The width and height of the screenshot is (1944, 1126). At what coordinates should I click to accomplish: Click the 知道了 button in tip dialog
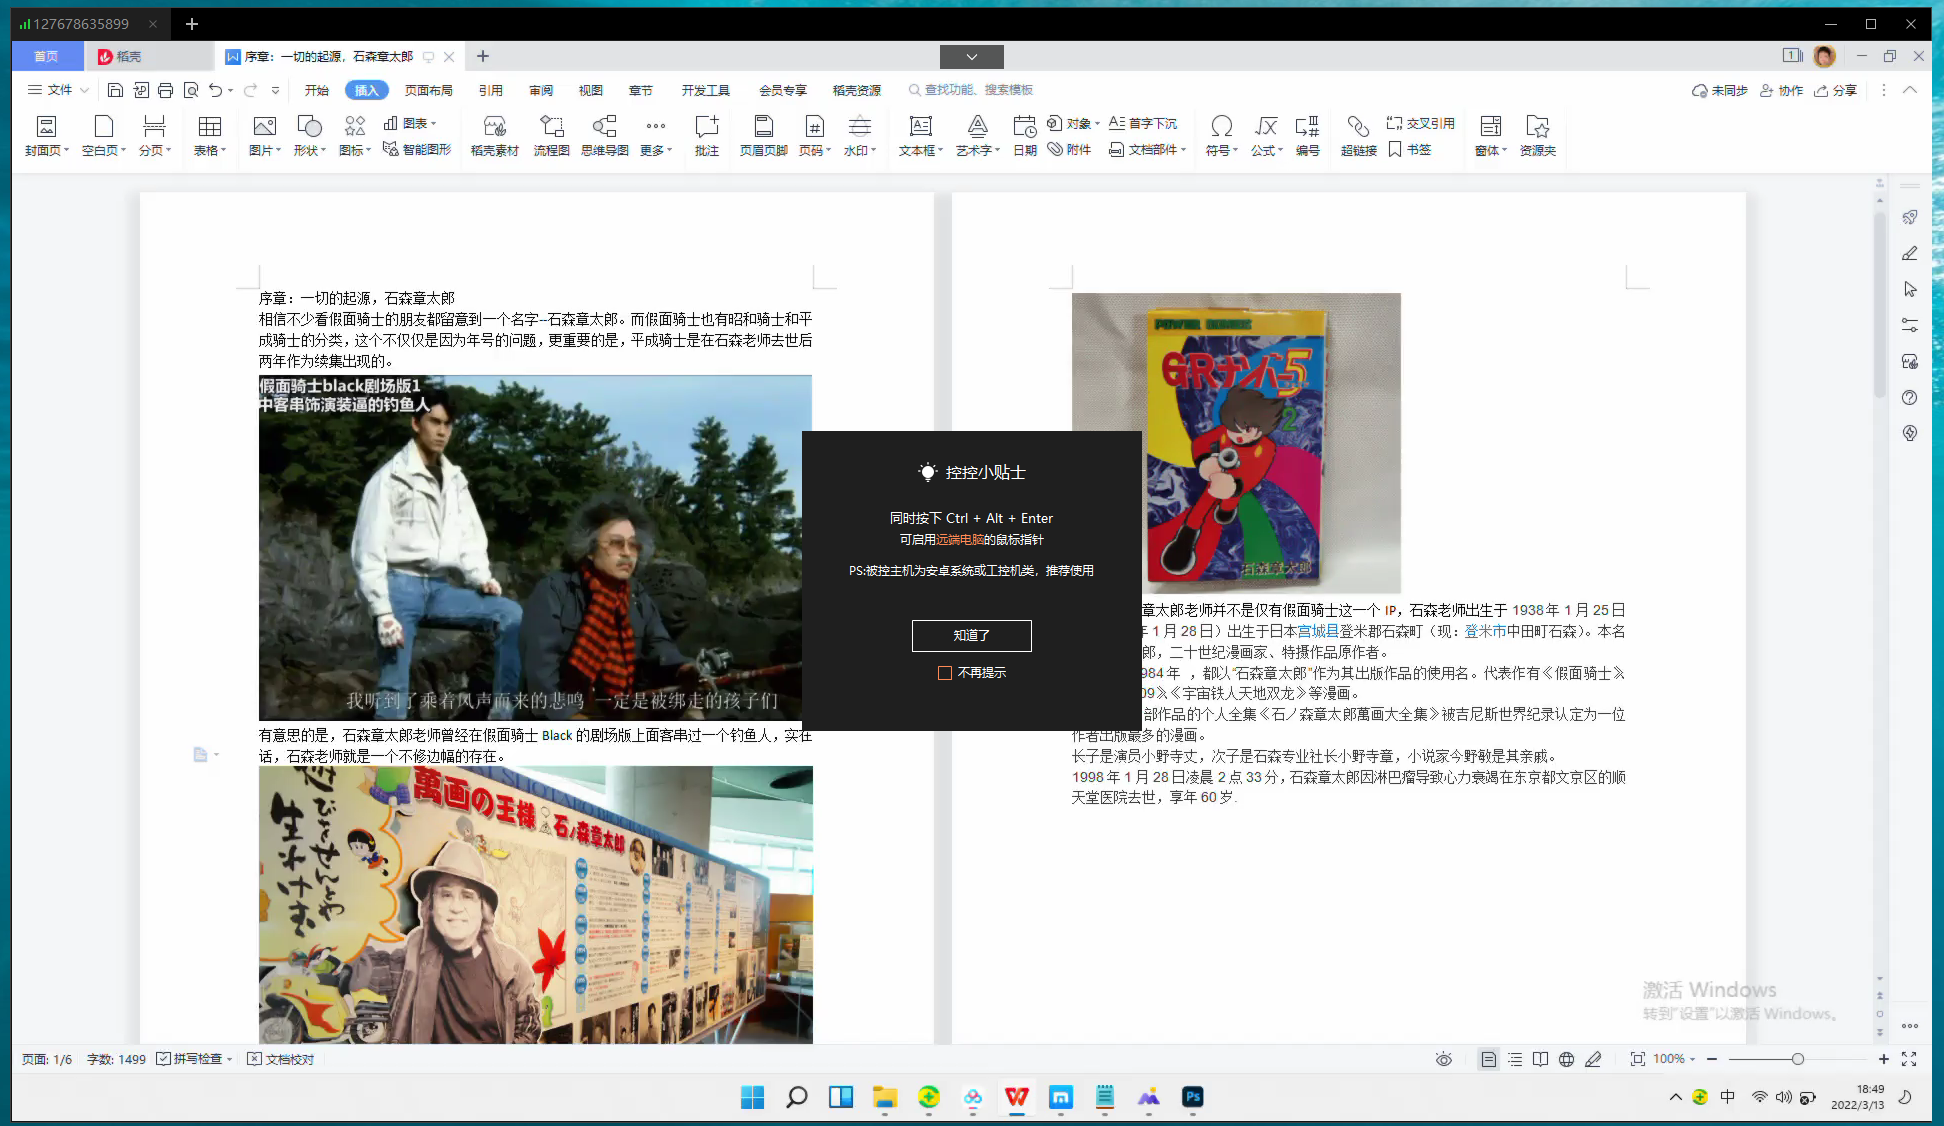(971, 635)
